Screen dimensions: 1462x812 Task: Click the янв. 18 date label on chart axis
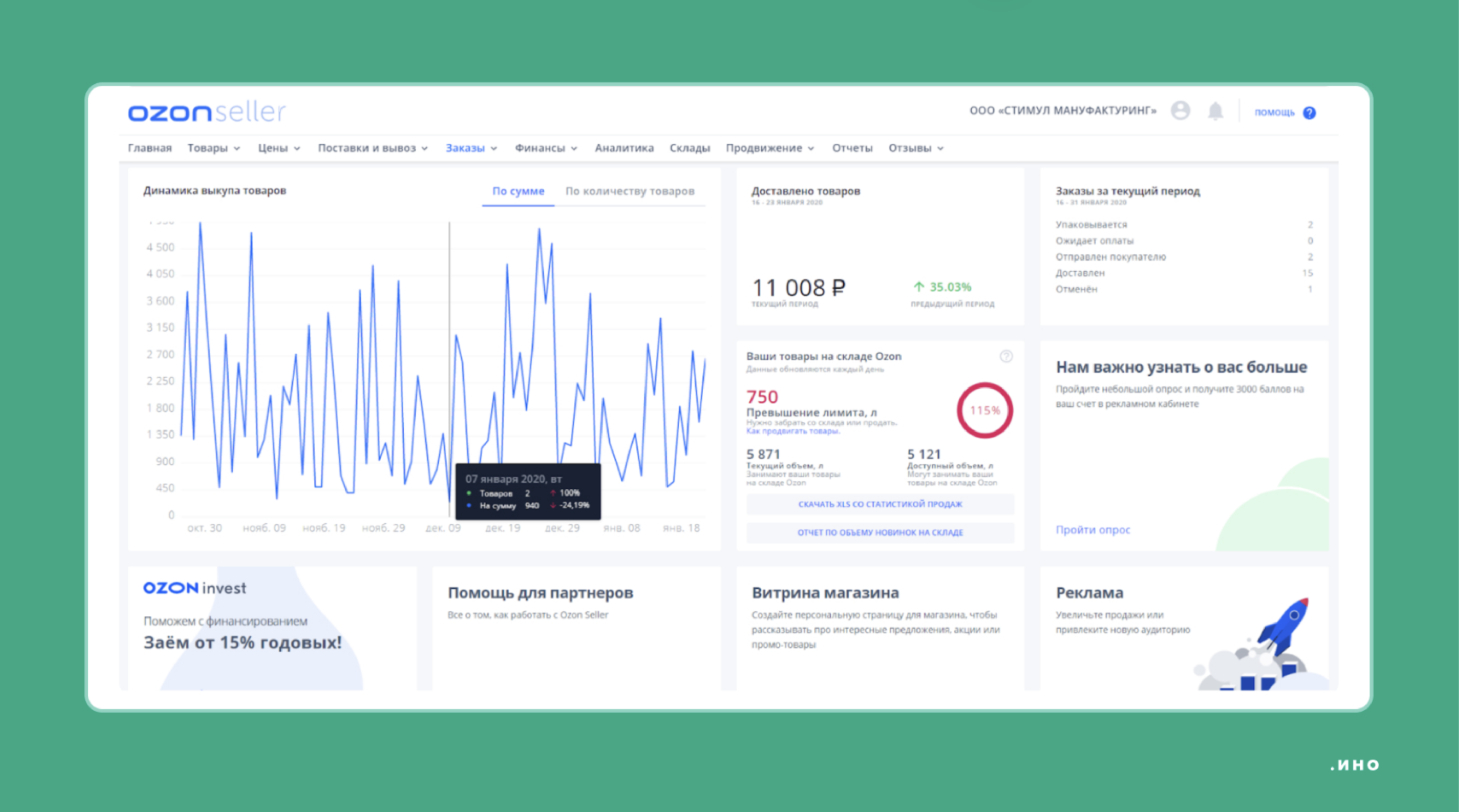[x=680, y=527]
